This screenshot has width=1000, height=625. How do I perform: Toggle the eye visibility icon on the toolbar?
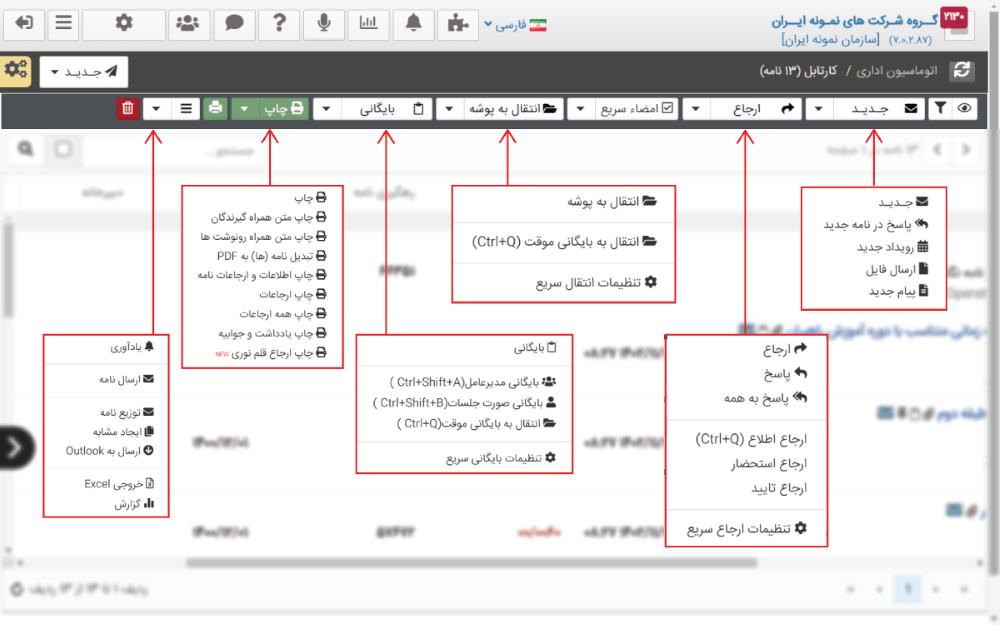[x=963, y=108]
